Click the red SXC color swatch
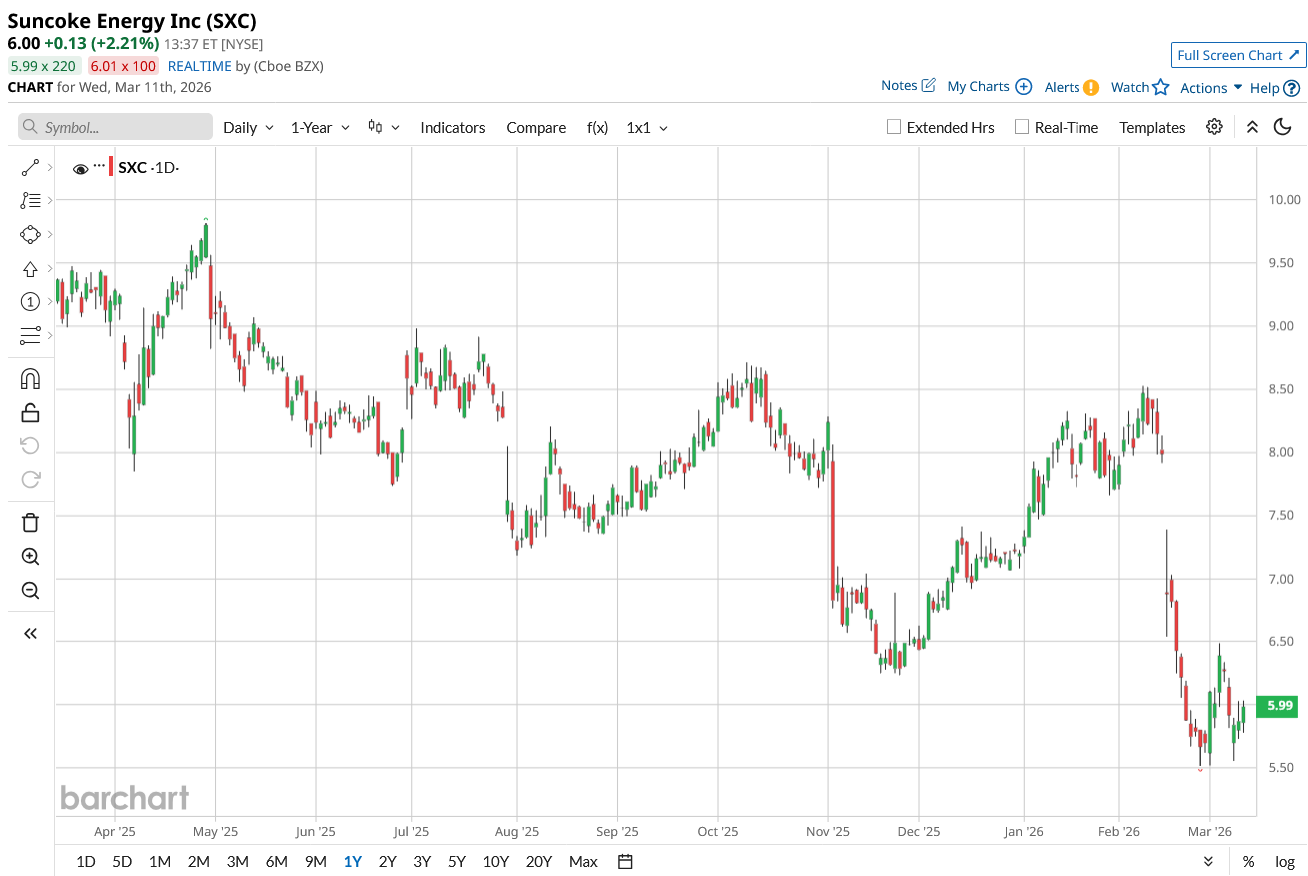This screenshot has width=1308, height=876. [109, 167]
